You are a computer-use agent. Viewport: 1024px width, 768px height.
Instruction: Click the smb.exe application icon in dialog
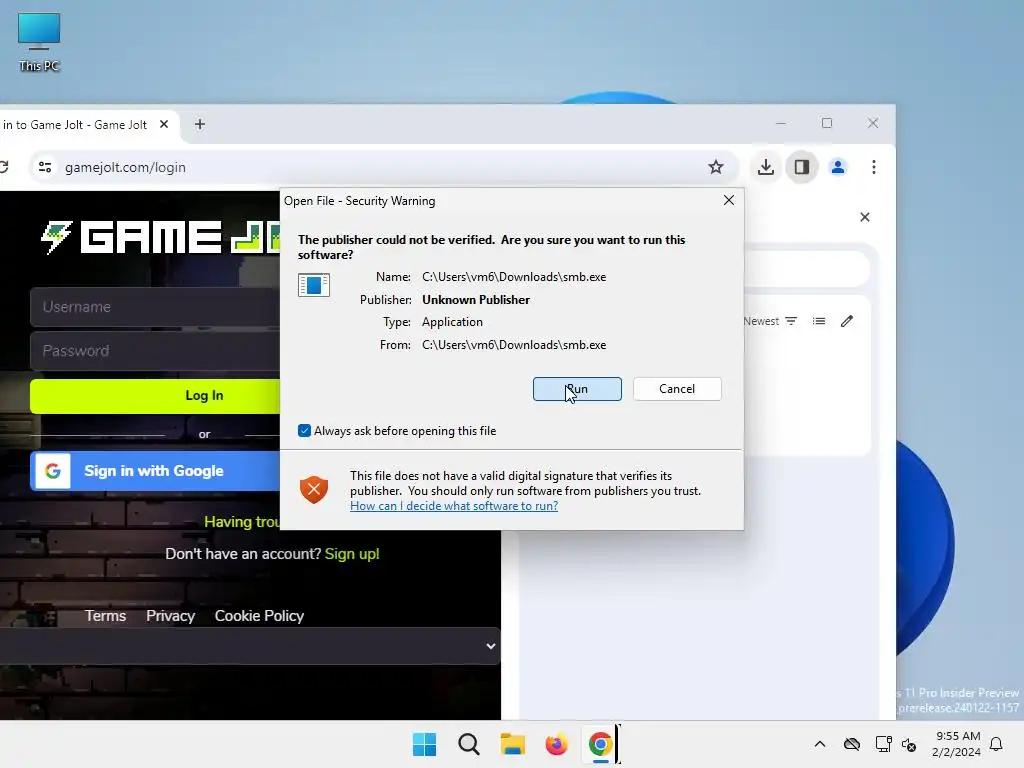[x=313, y=285]
